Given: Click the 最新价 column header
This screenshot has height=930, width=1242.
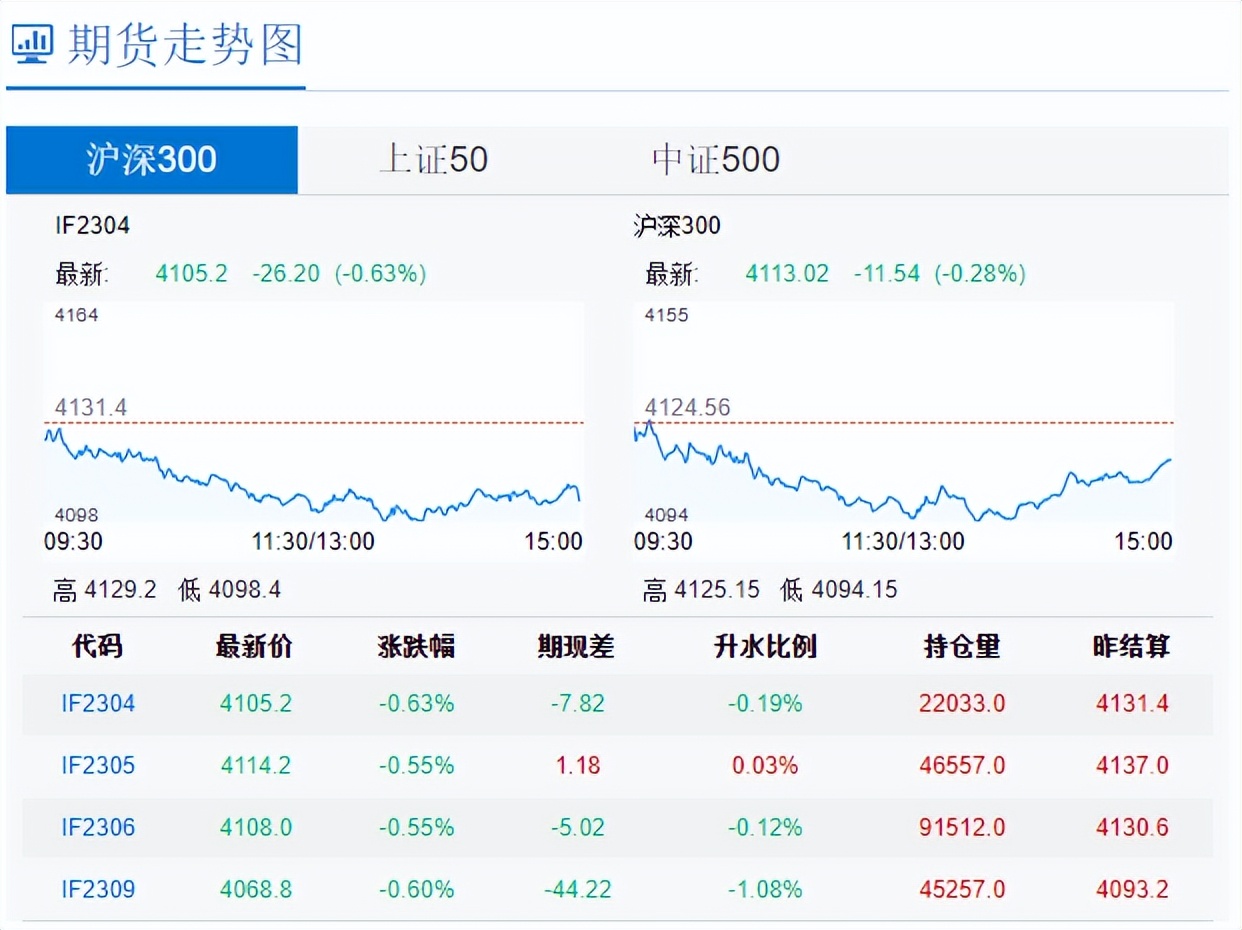Looking at the screenshot, I should [x=253, y=646].
